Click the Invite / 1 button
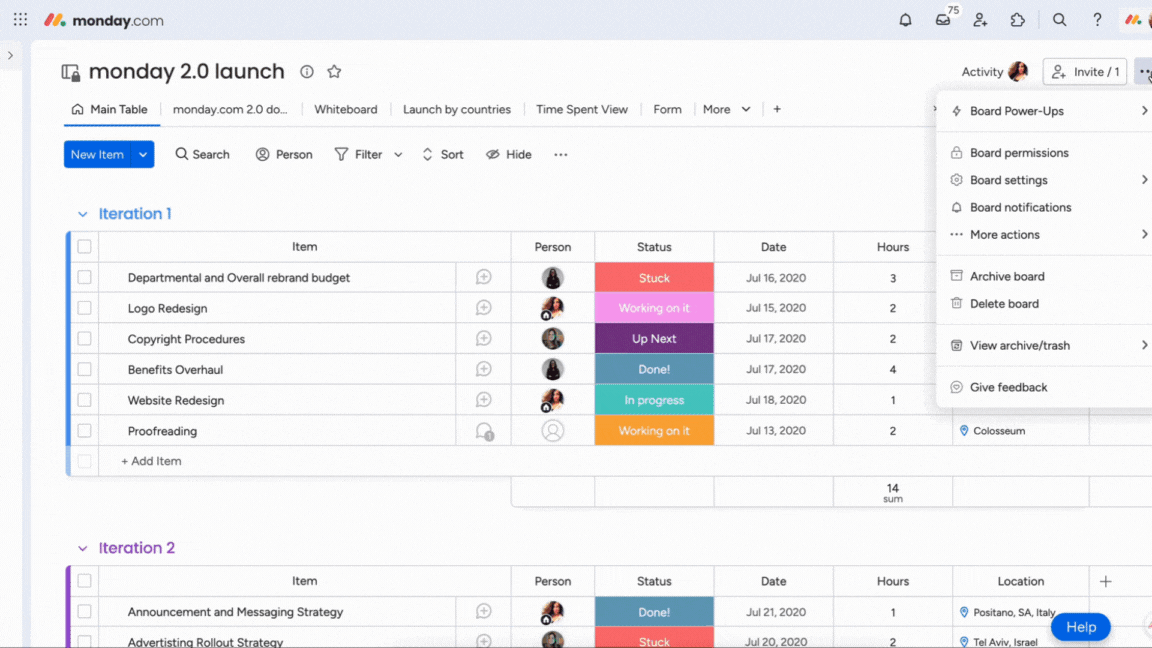1152x648 pixels. click(x=1084, y=71)
